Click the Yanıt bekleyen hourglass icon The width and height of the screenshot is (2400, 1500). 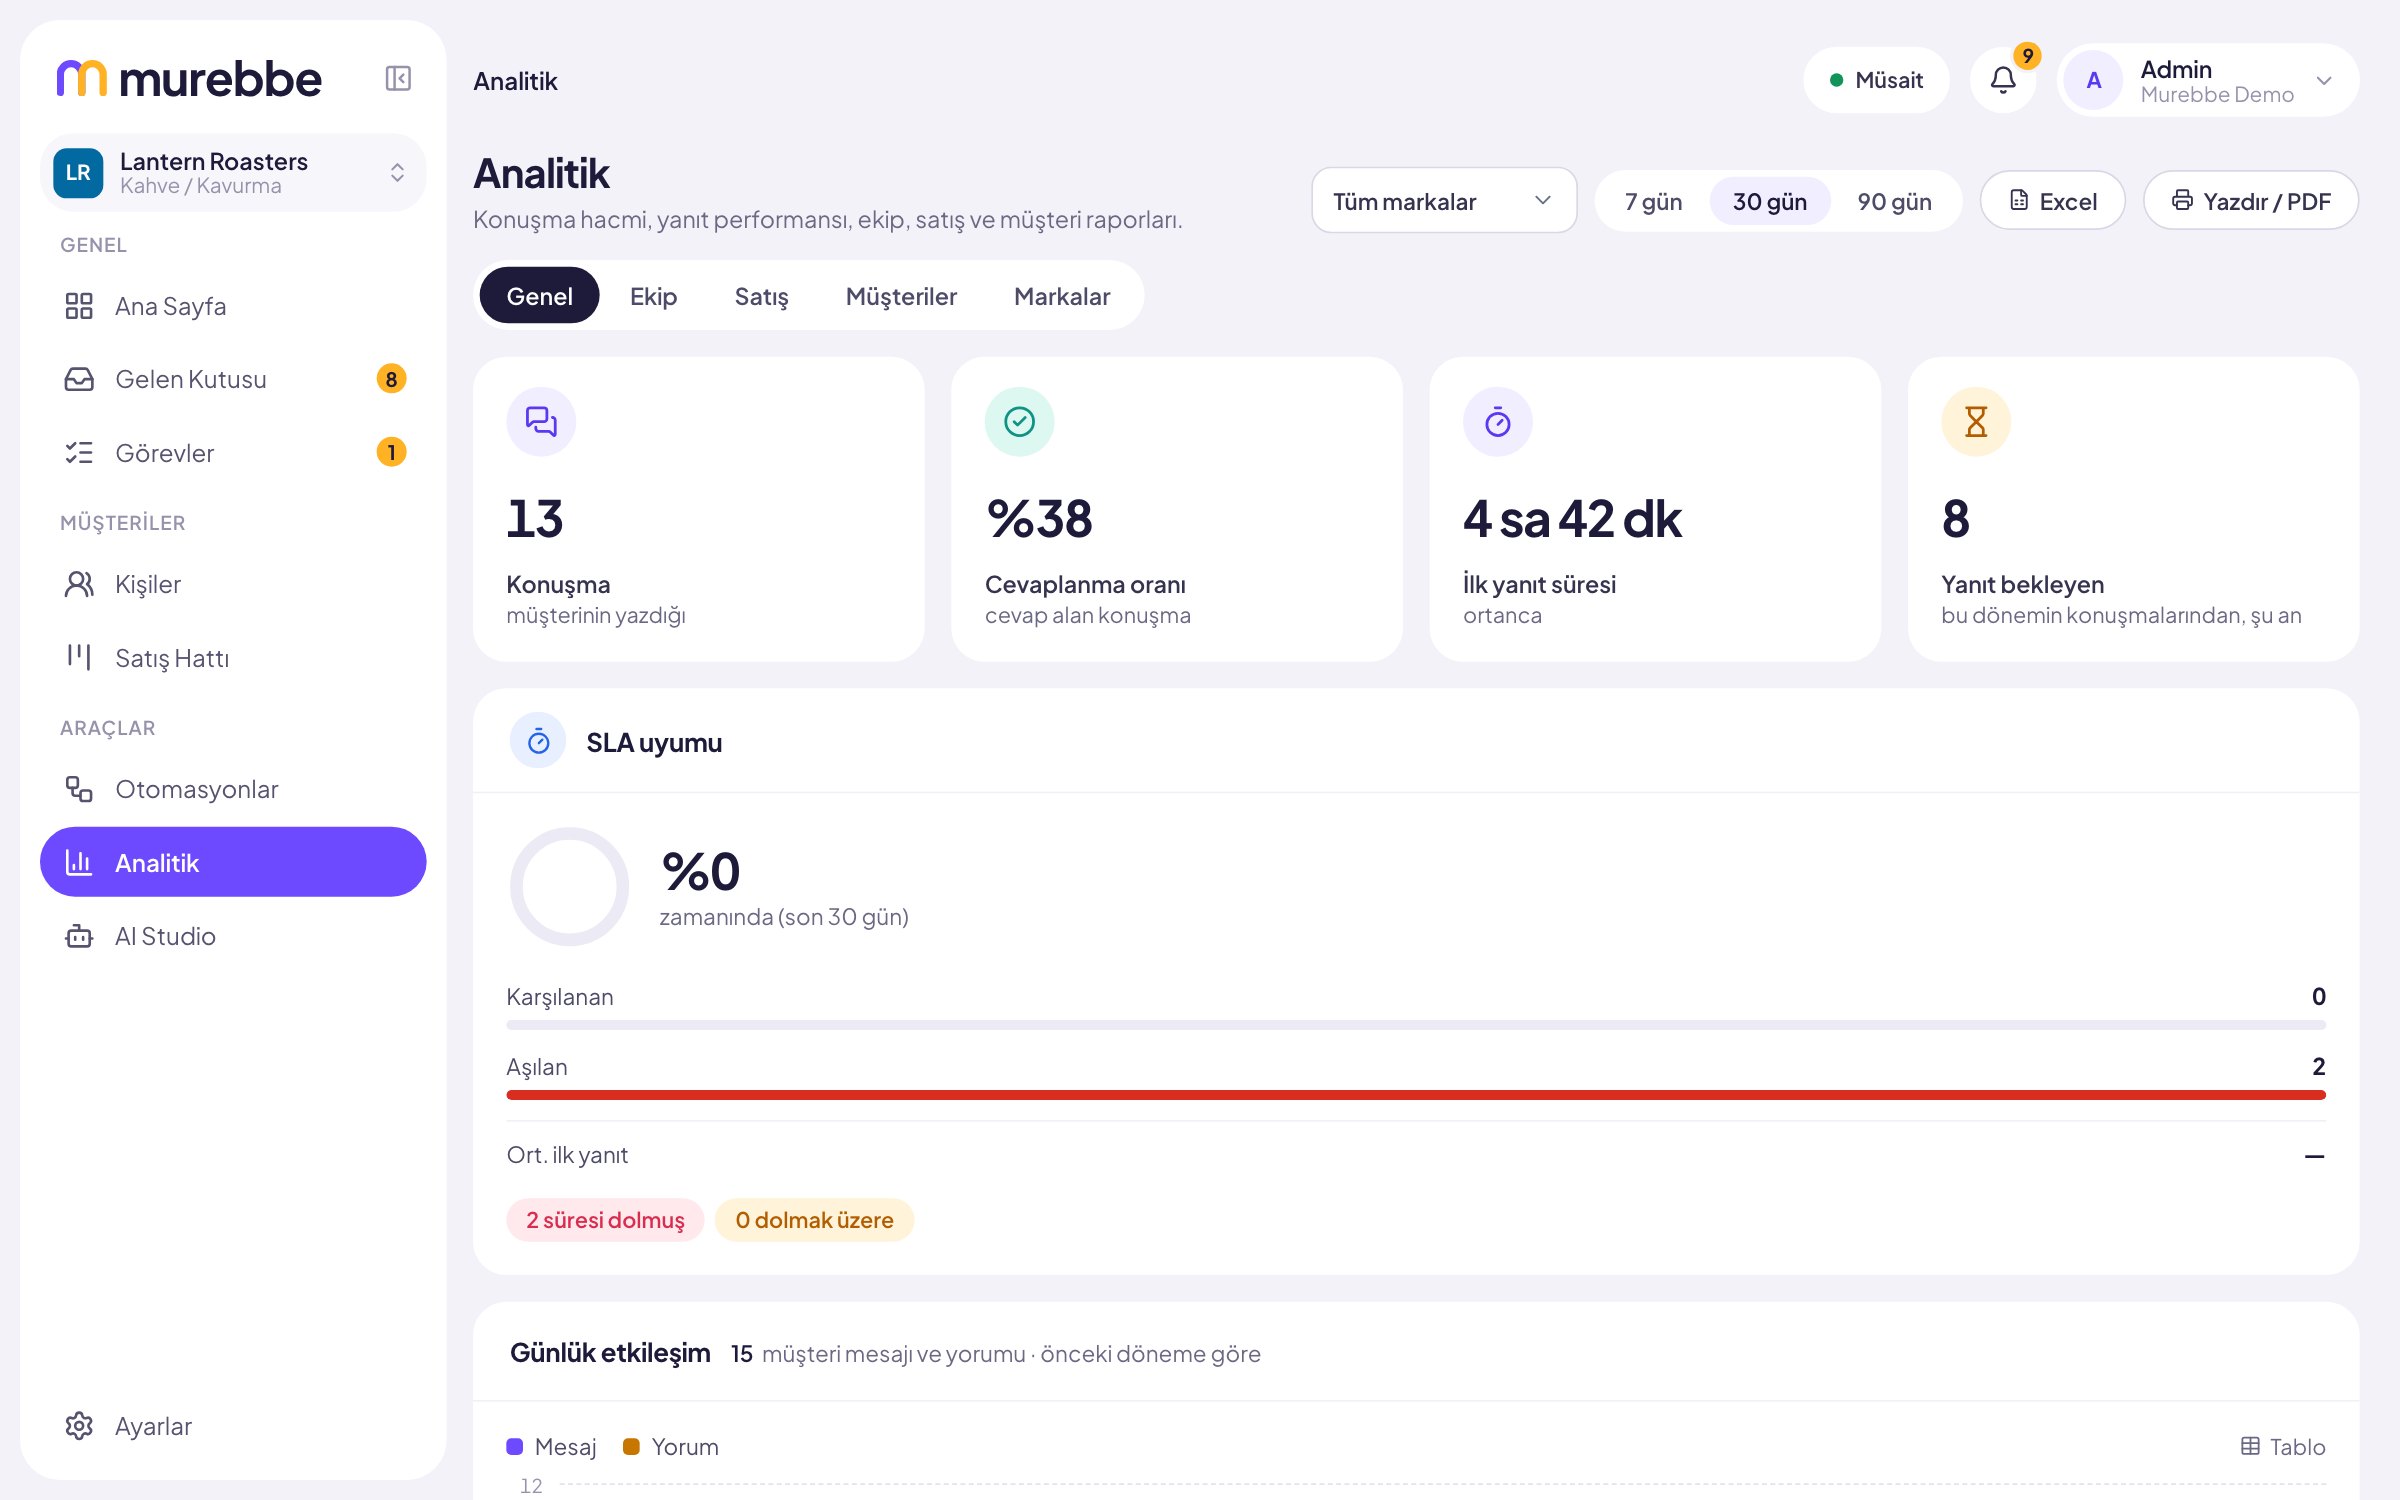click(x=1976, y=421)
